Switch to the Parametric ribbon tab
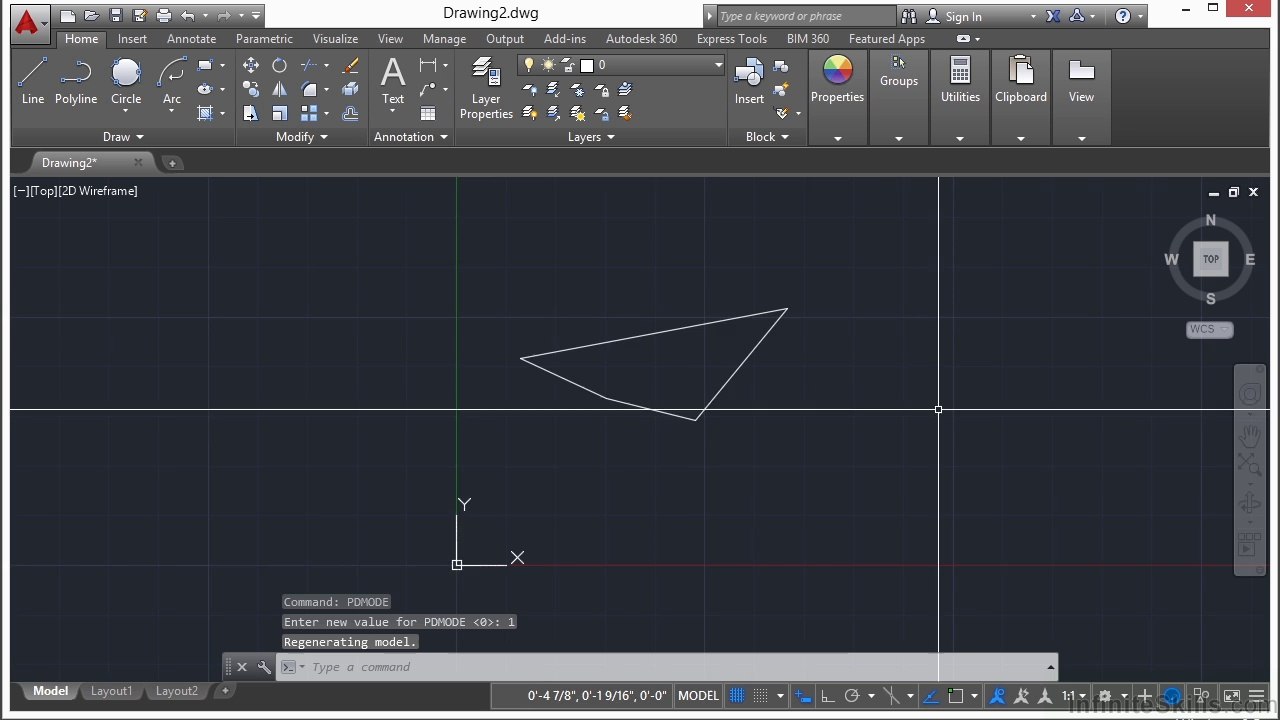1280x720 pixels. pyautogui.click(x=264, y=39)
